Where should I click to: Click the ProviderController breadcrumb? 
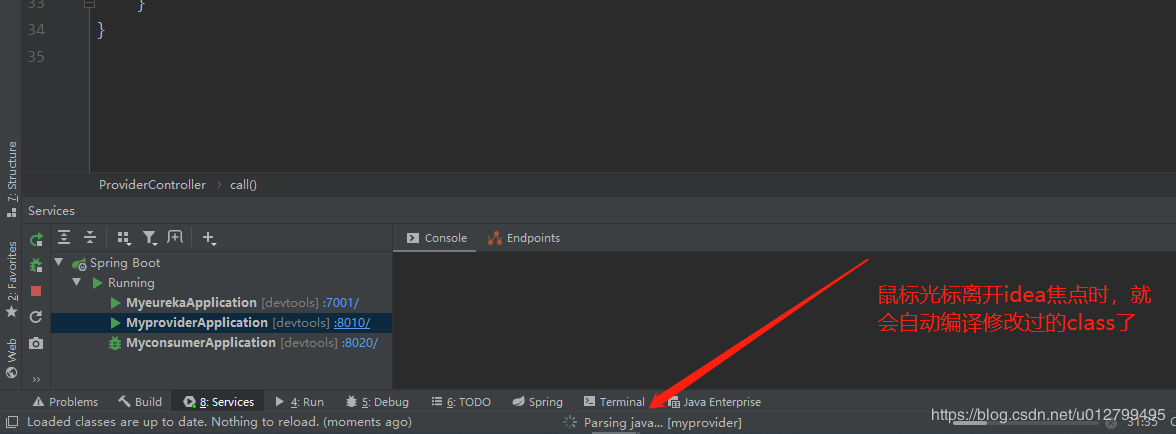152,184
